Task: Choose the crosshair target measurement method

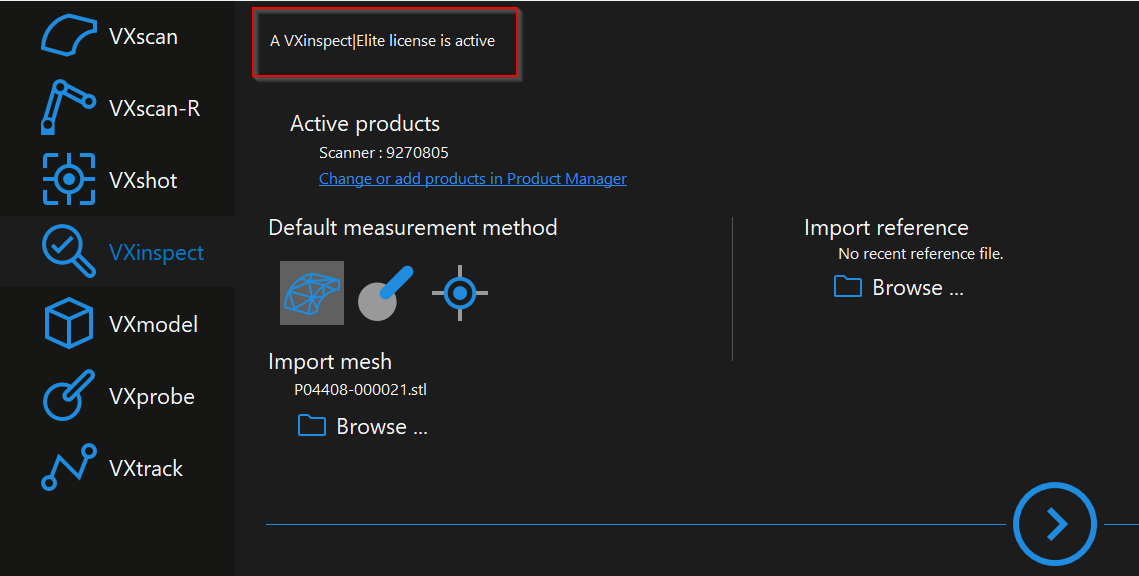Action: [460, 293]
